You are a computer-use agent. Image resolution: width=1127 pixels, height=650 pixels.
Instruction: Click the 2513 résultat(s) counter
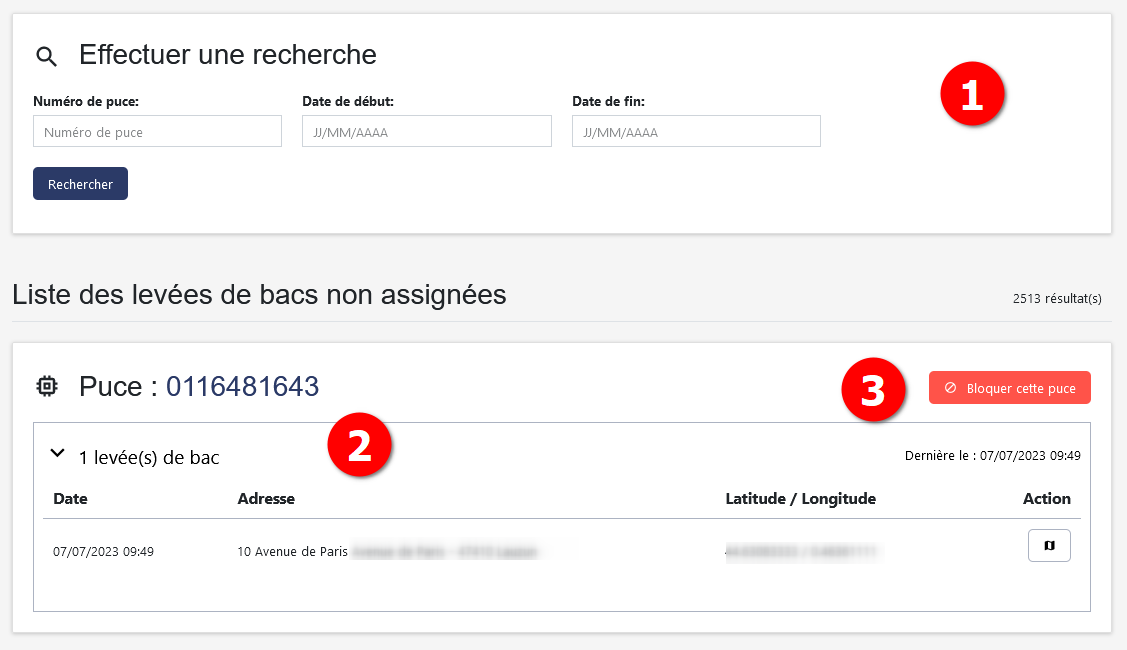click(1058, 297)
